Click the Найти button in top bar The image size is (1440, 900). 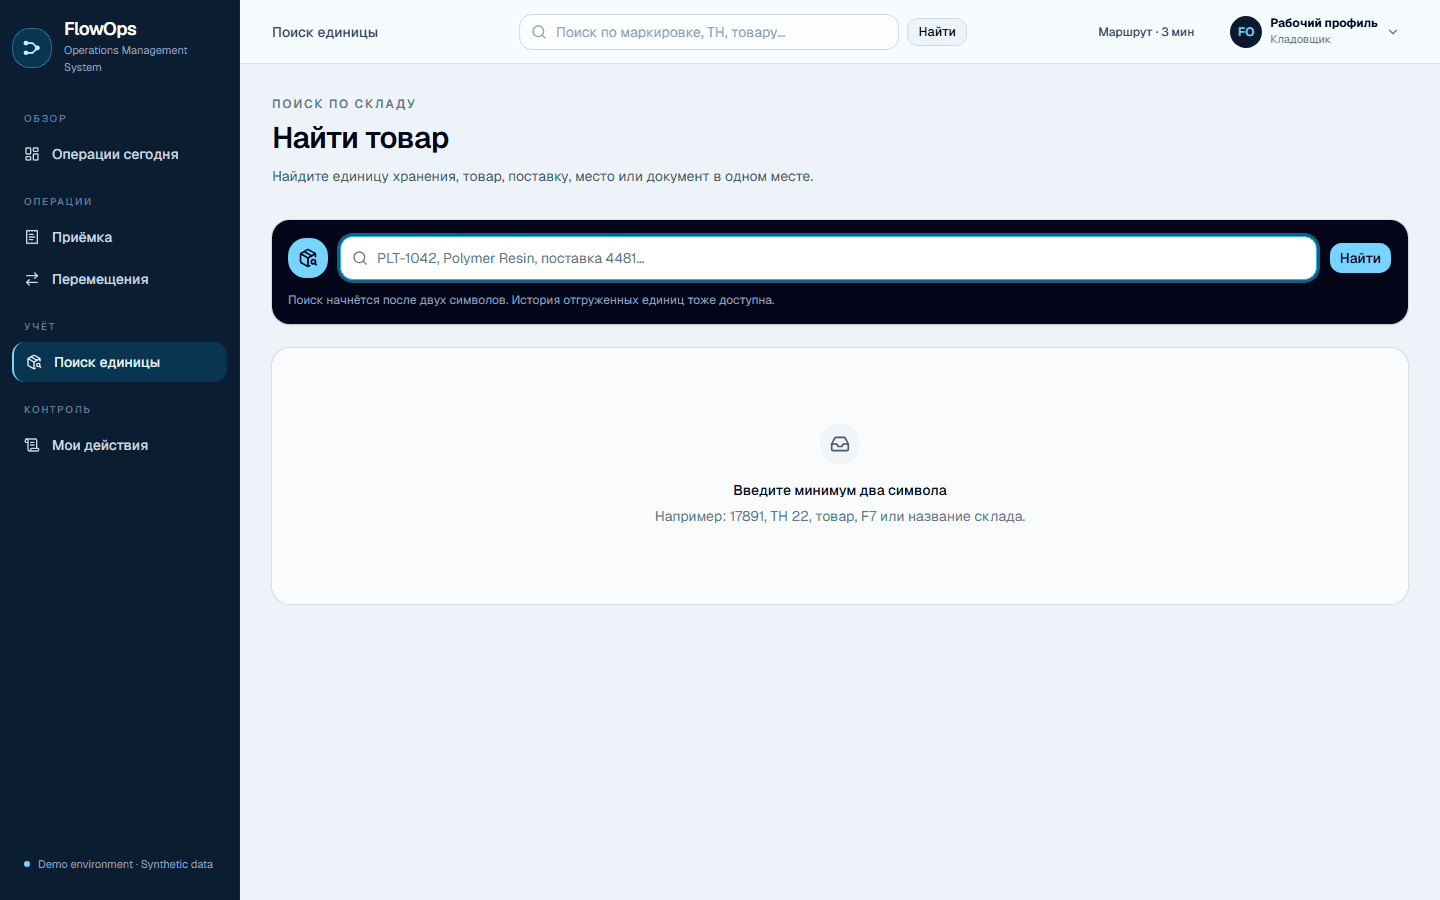pos(937,32)
